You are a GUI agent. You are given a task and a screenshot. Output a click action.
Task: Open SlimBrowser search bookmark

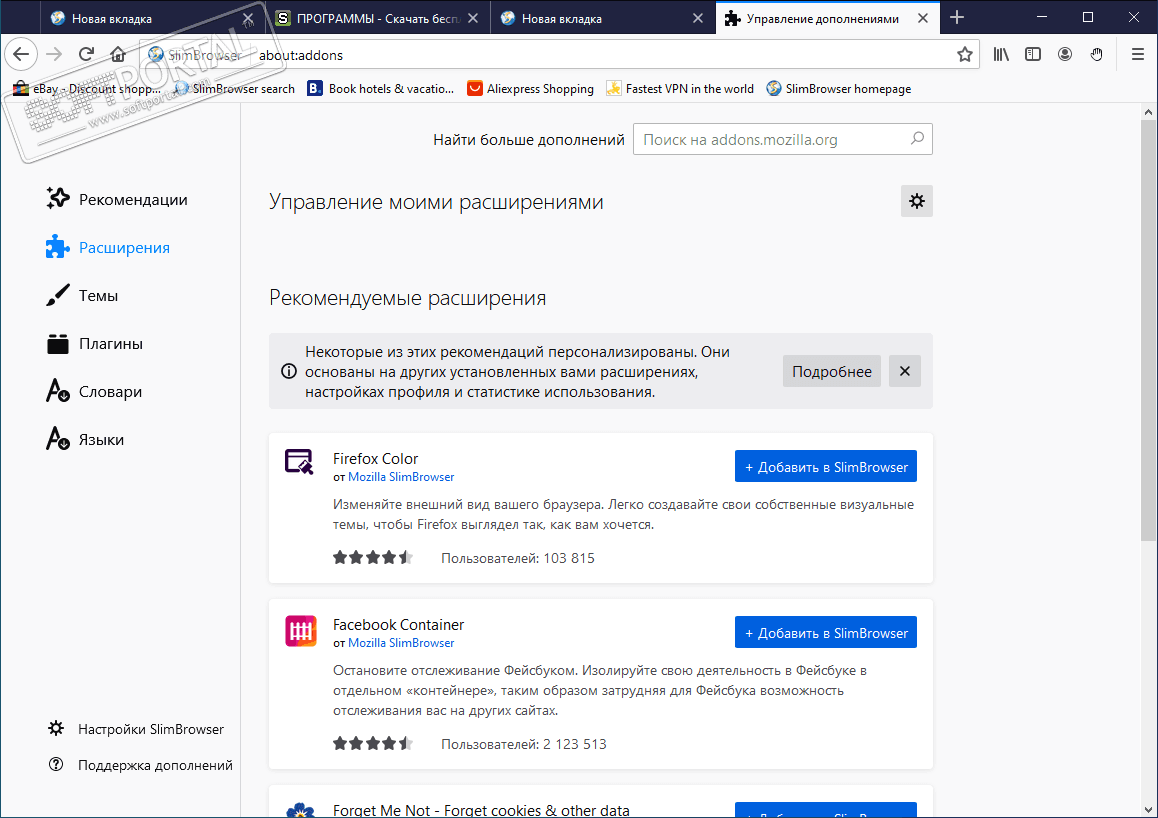pos(235,89)
